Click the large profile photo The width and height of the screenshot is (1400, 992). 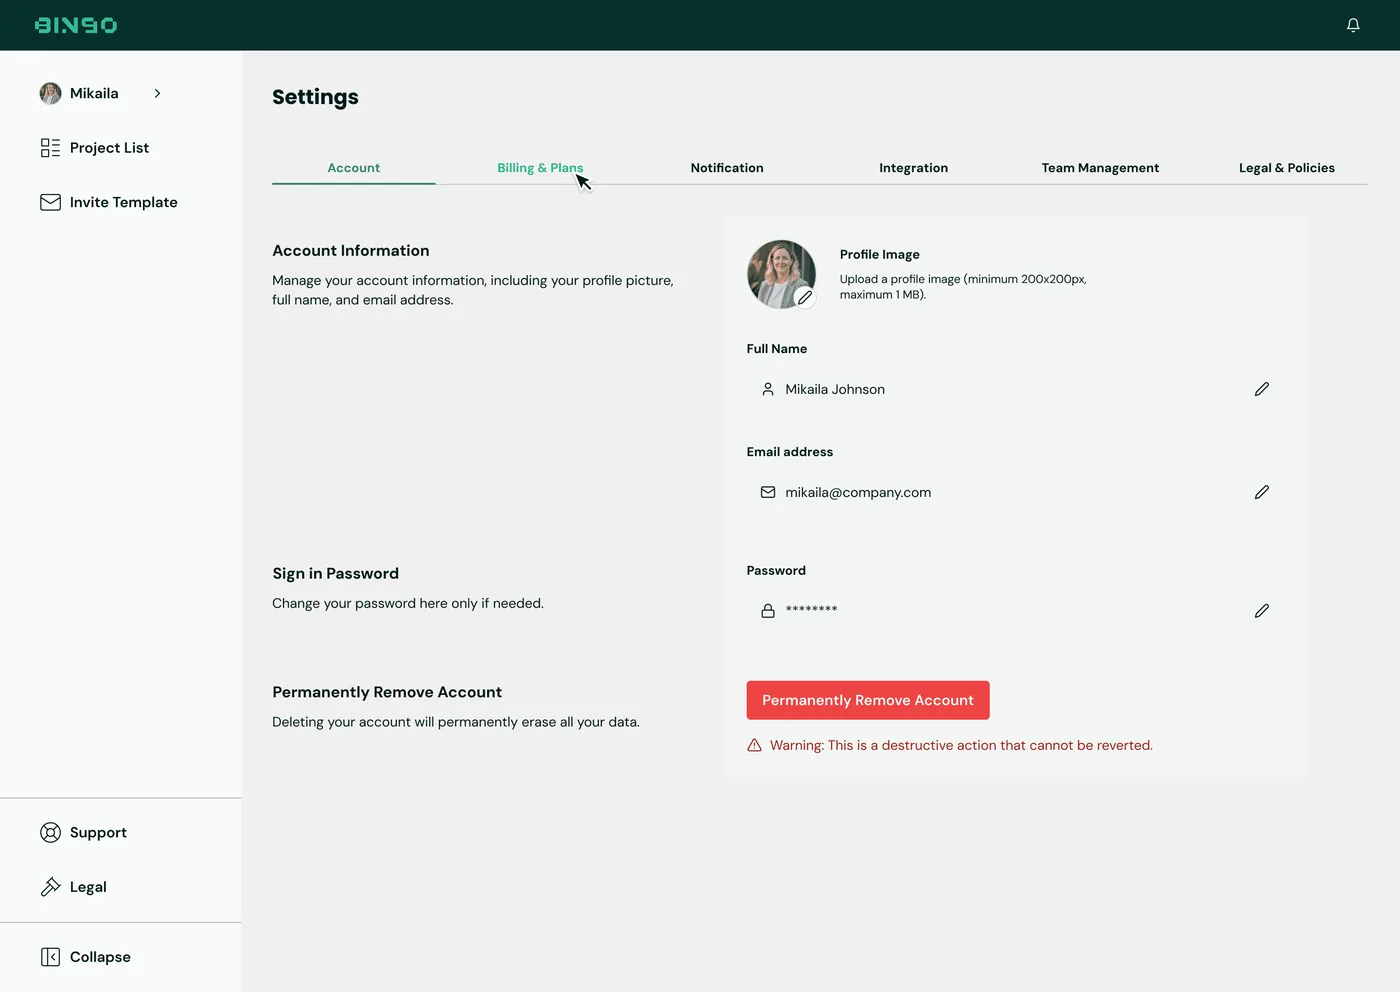[781, 273]
